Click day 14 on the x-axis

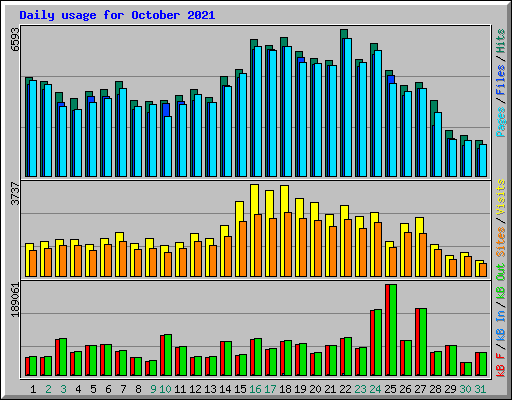point(225,389)
